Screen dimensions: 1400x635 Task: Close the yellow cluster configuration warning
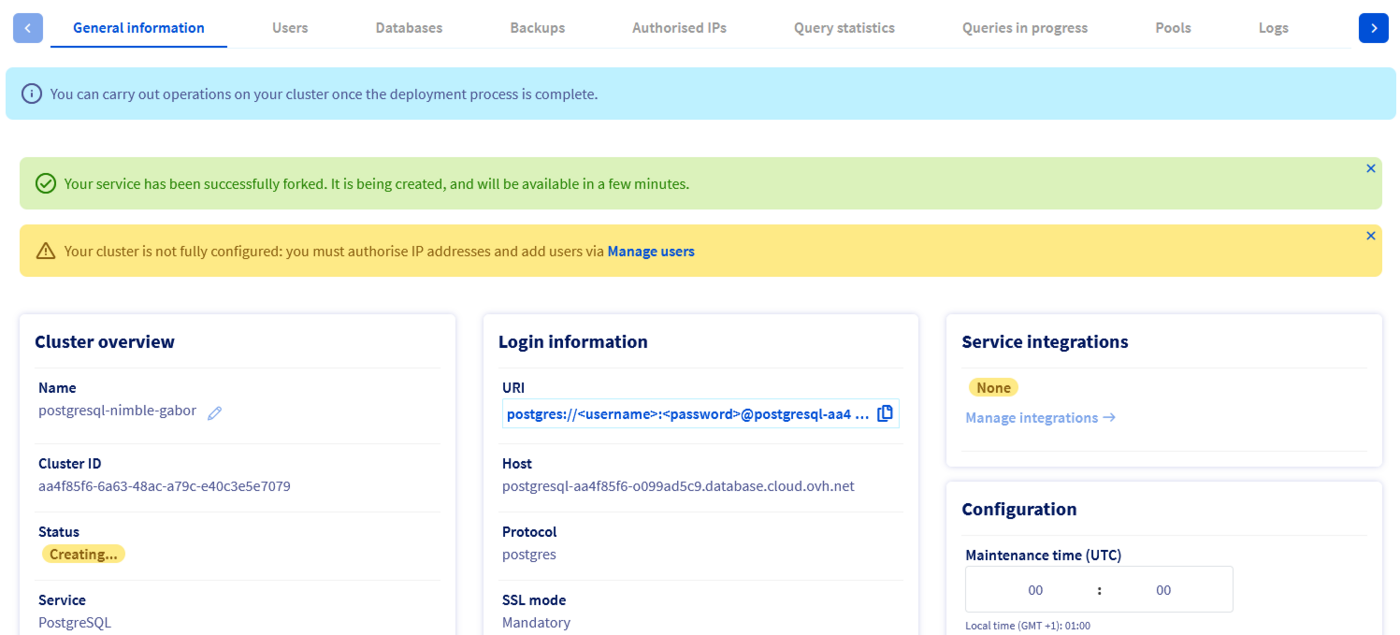(x=1371, y=236)
